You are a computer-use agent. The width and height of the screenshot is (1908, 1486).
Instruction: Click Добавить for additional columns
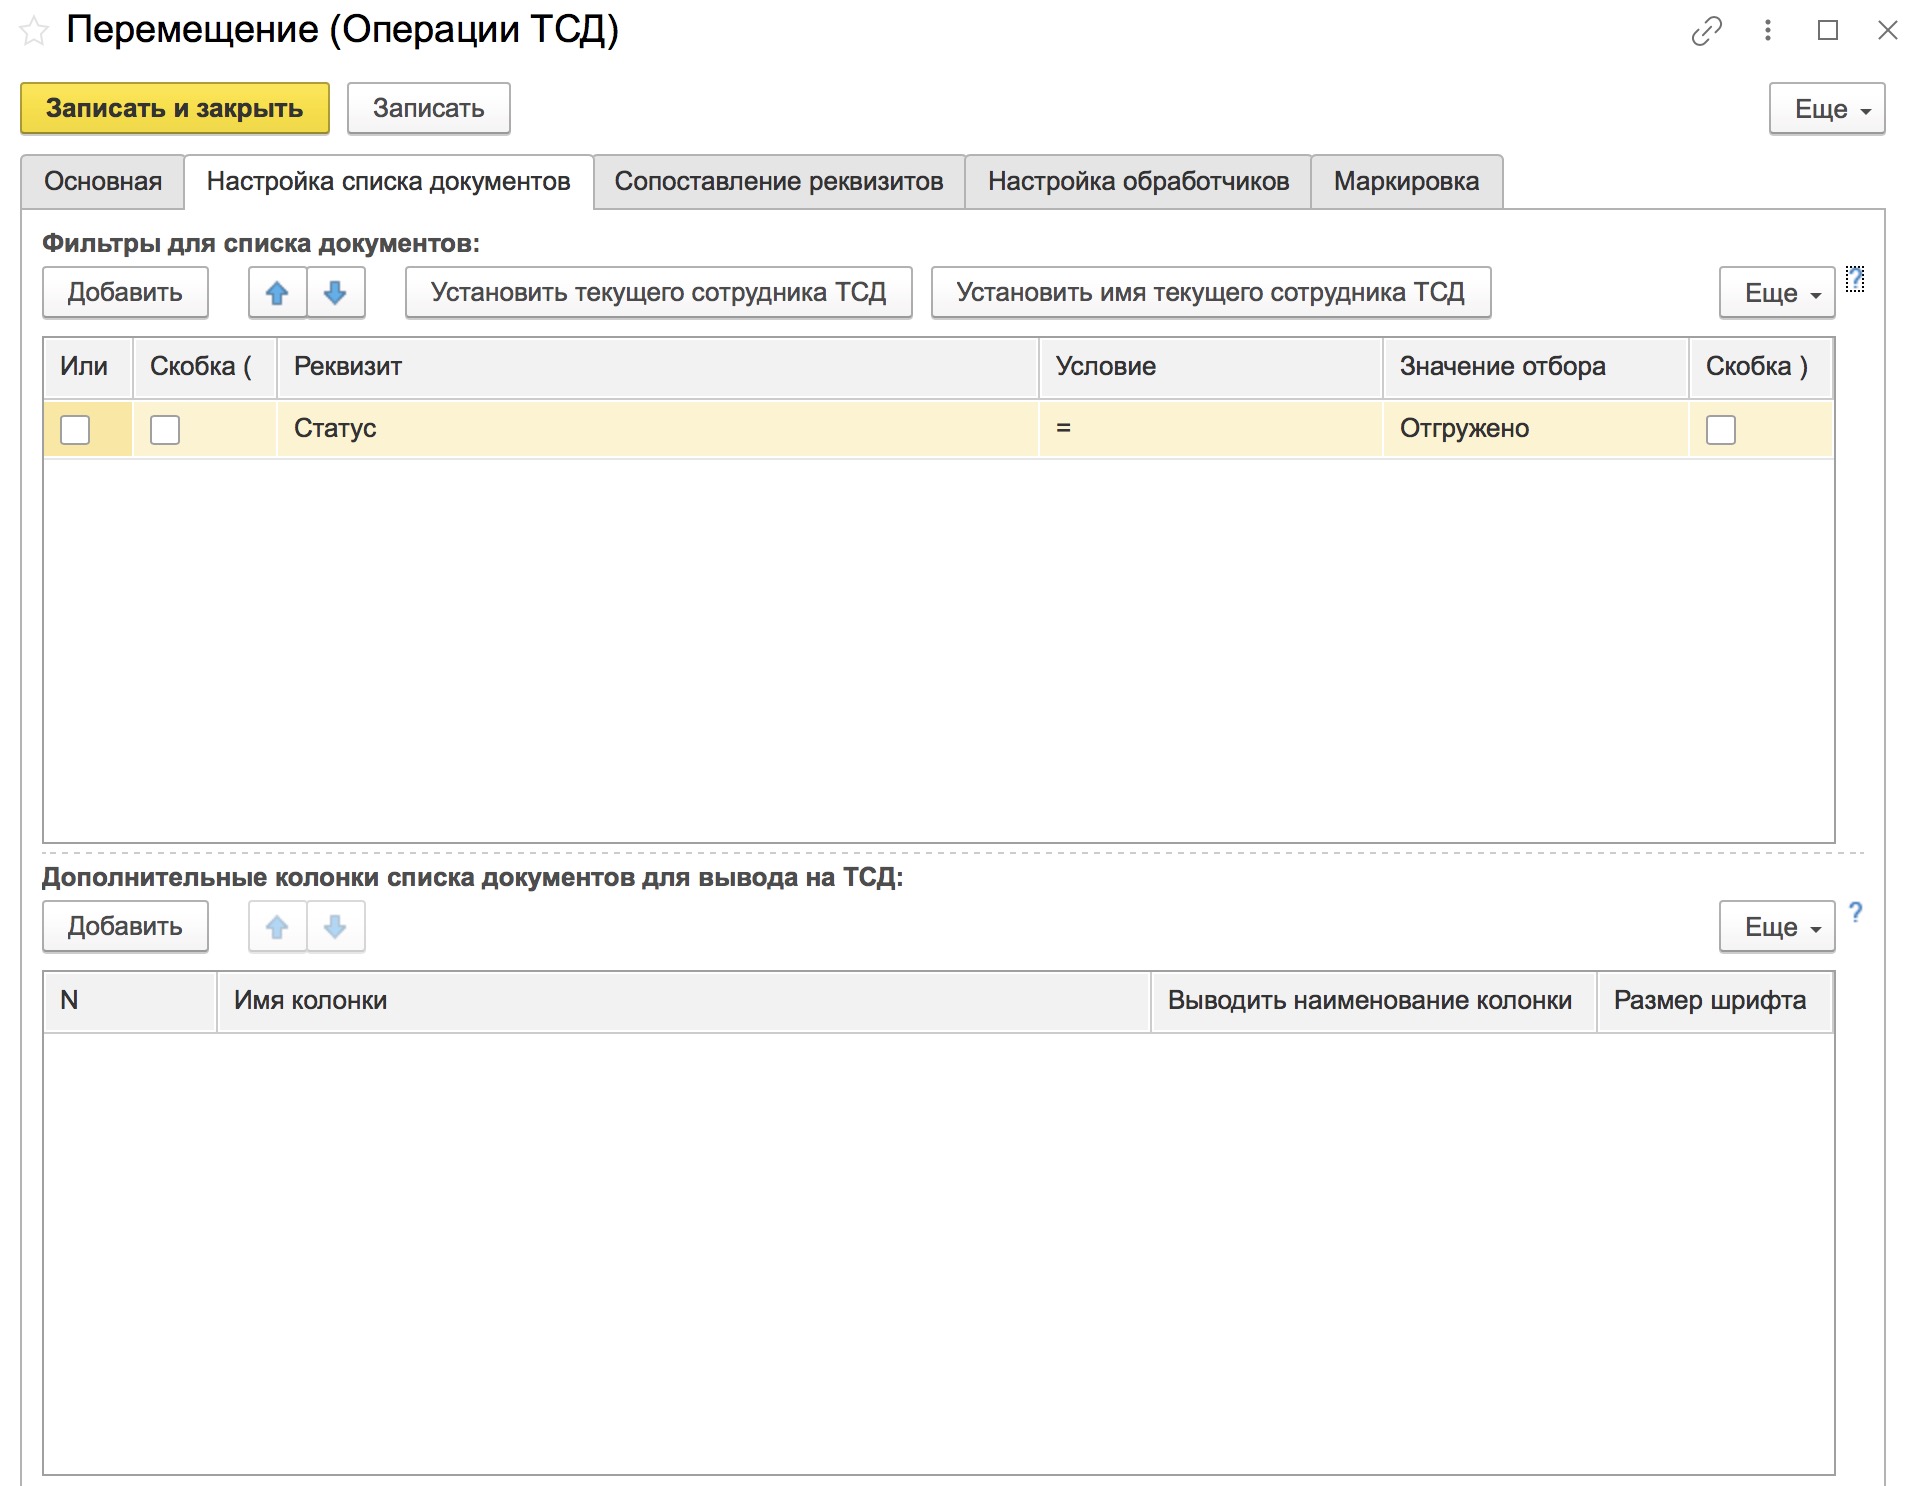pos(125,927)
